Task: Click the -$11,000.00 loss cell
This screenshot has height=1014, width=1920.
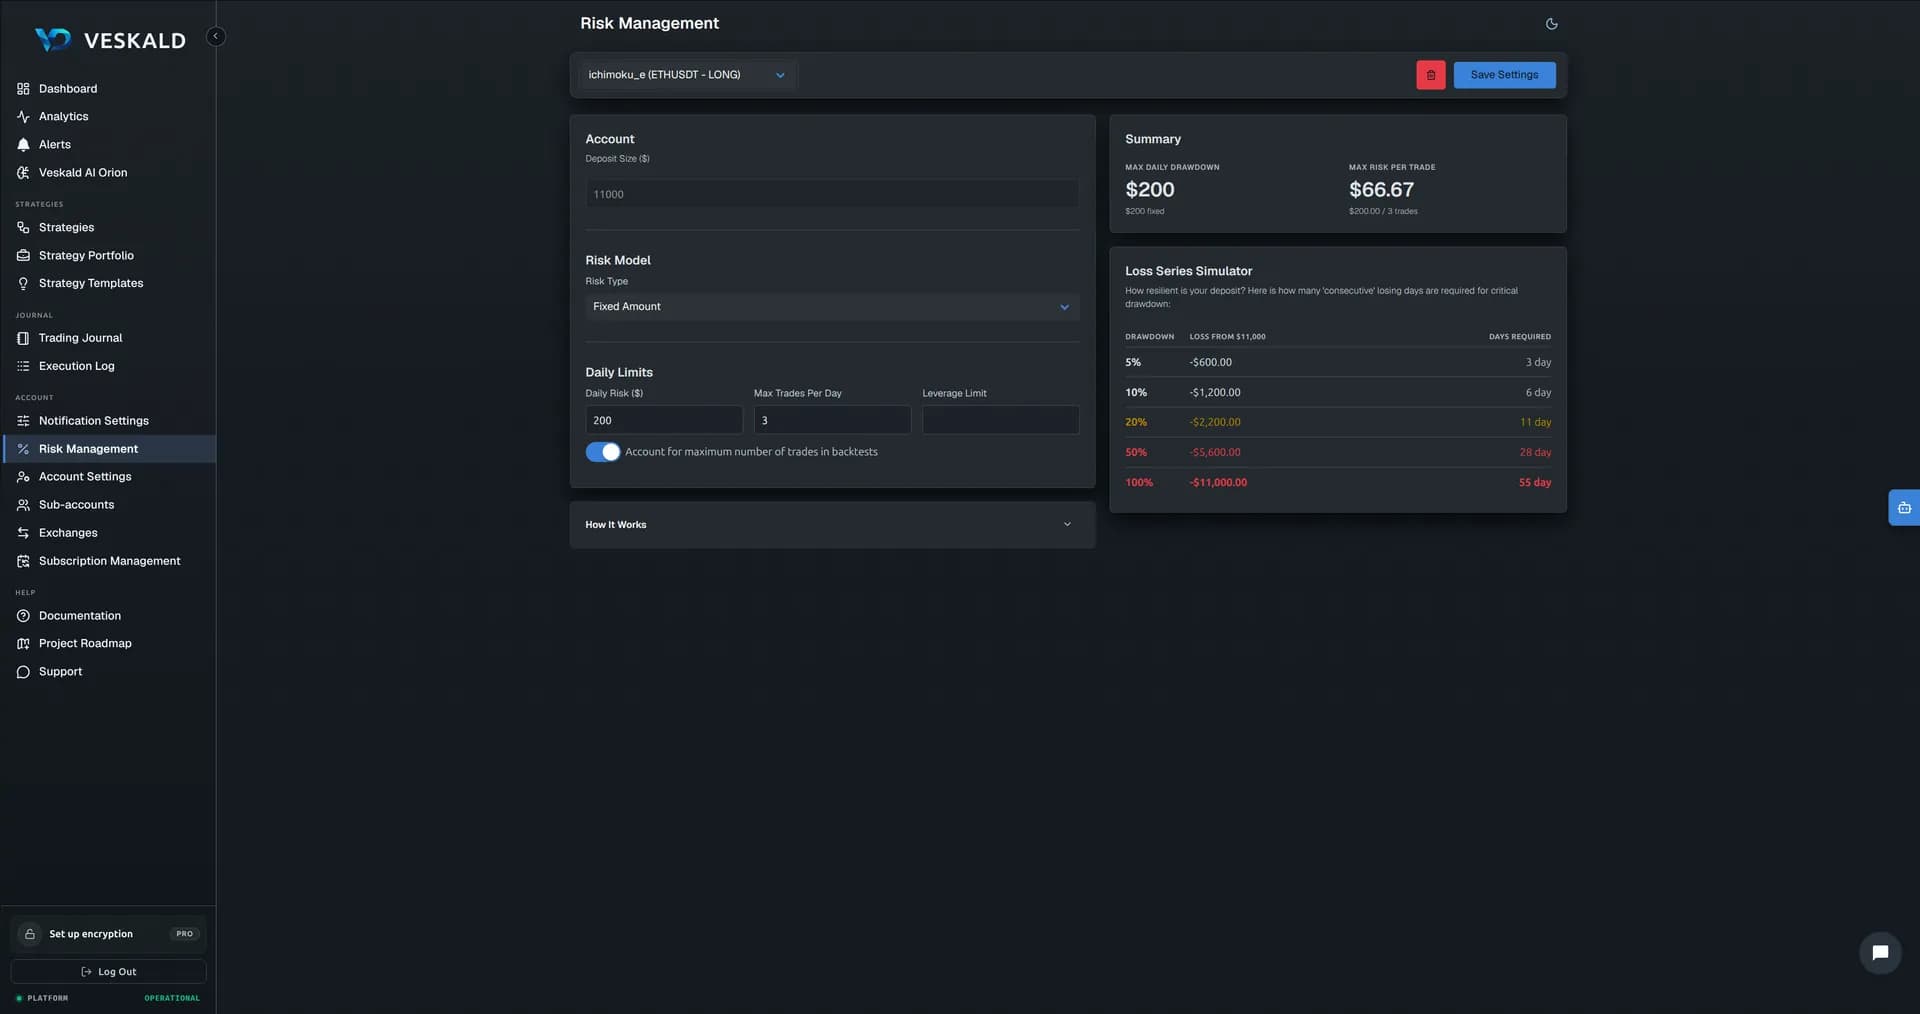Action: pyautogui.click(x=1218, y=483)
